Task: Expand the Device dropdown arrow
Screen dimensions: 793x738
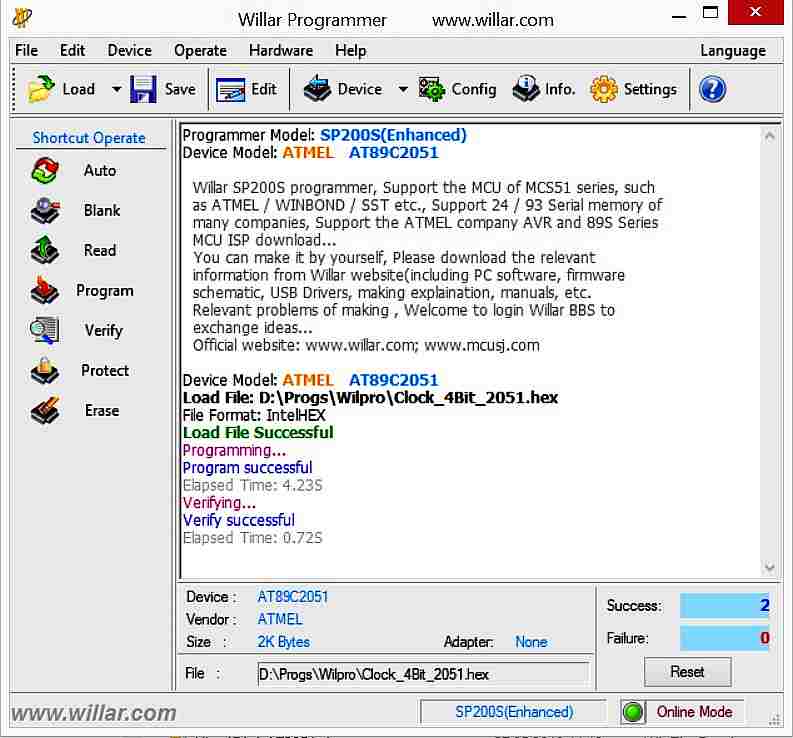Action: tap(403, 90)
